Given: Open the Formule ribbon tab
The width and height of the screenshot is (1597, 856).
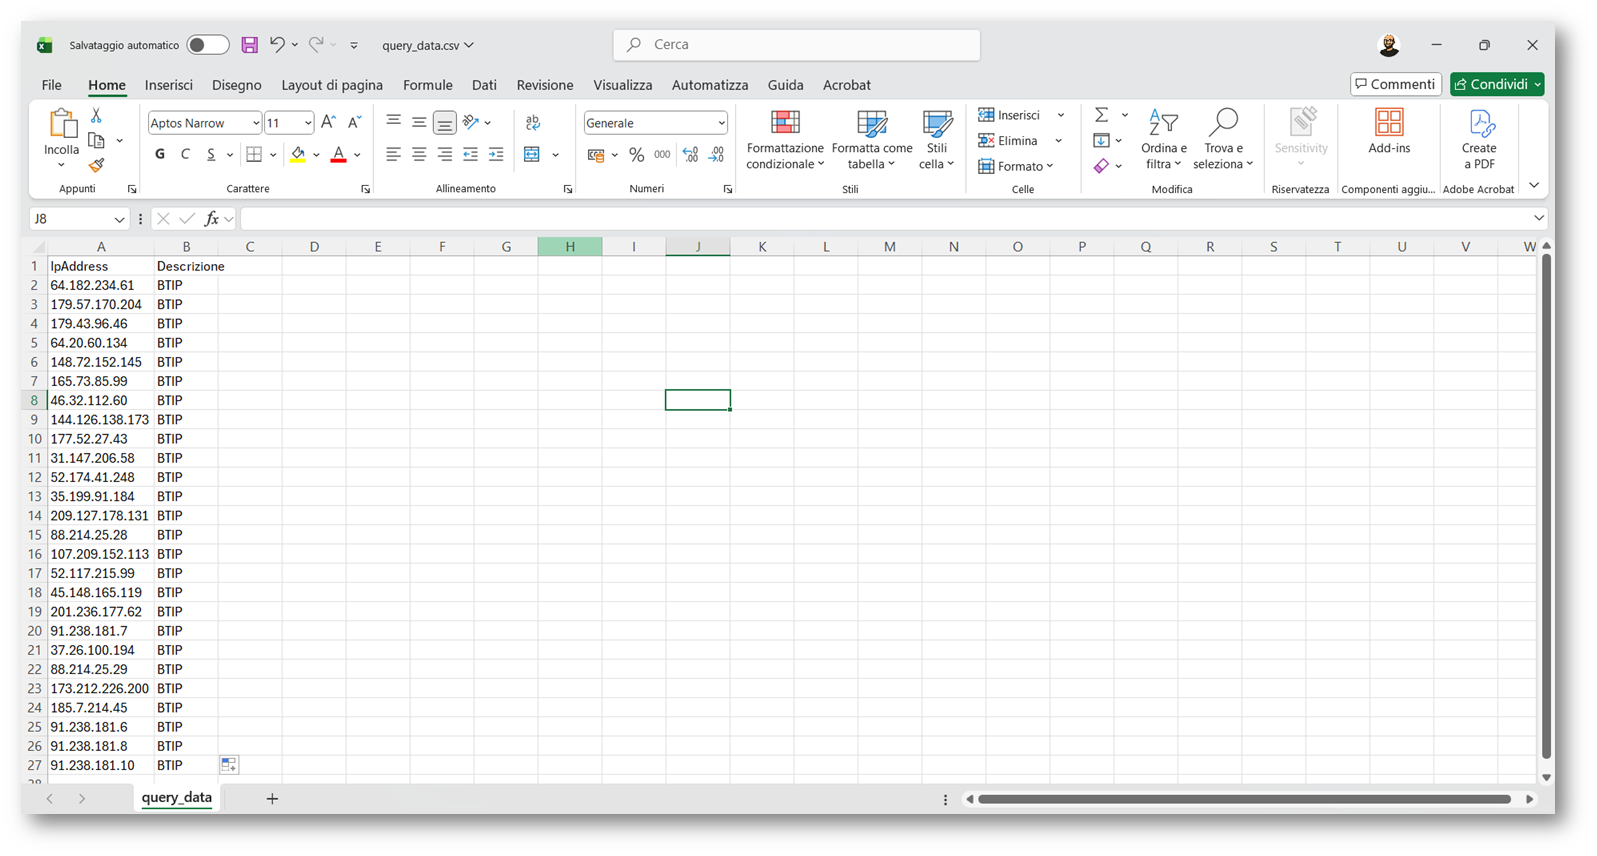Looking at the screenshot, I should pyautogui.click(x=427, y=85).
